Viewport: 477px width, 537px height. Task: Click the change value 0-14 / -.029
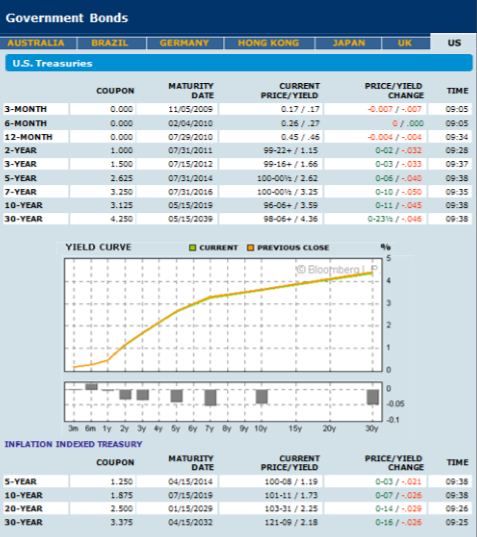(399, 509)
